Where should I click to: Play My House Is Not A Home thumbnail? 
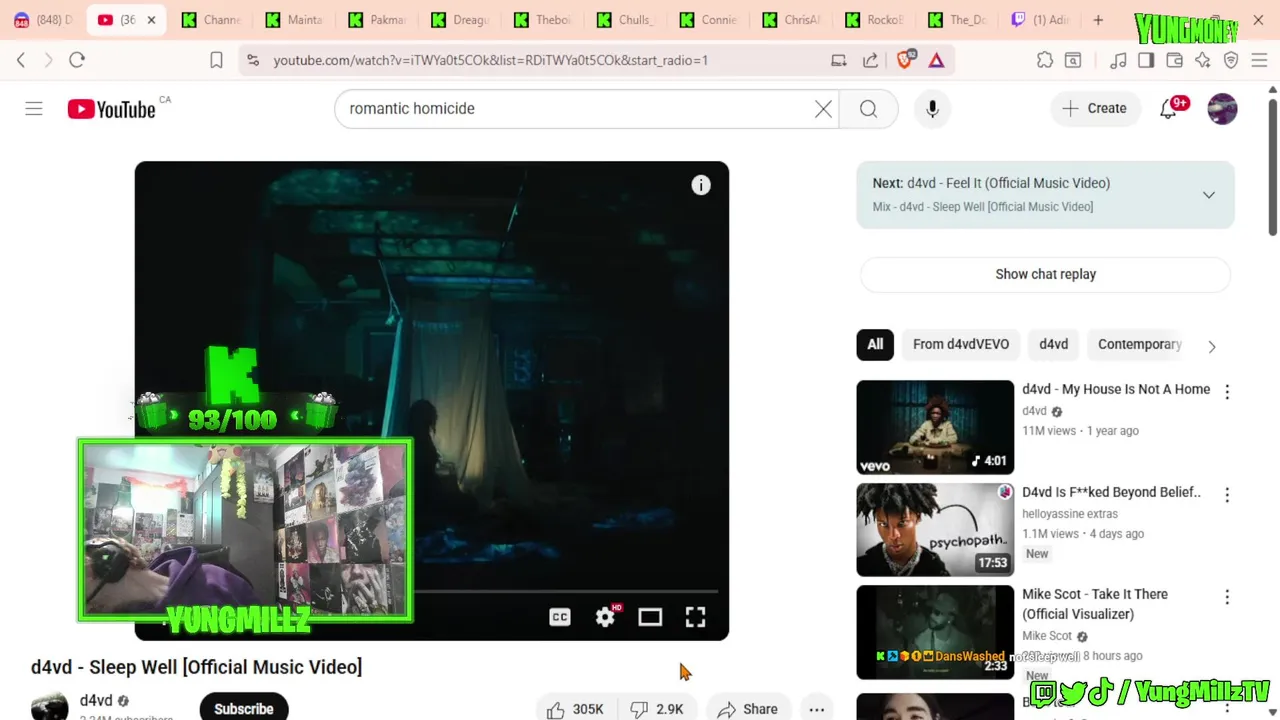[x=935, y=427]
